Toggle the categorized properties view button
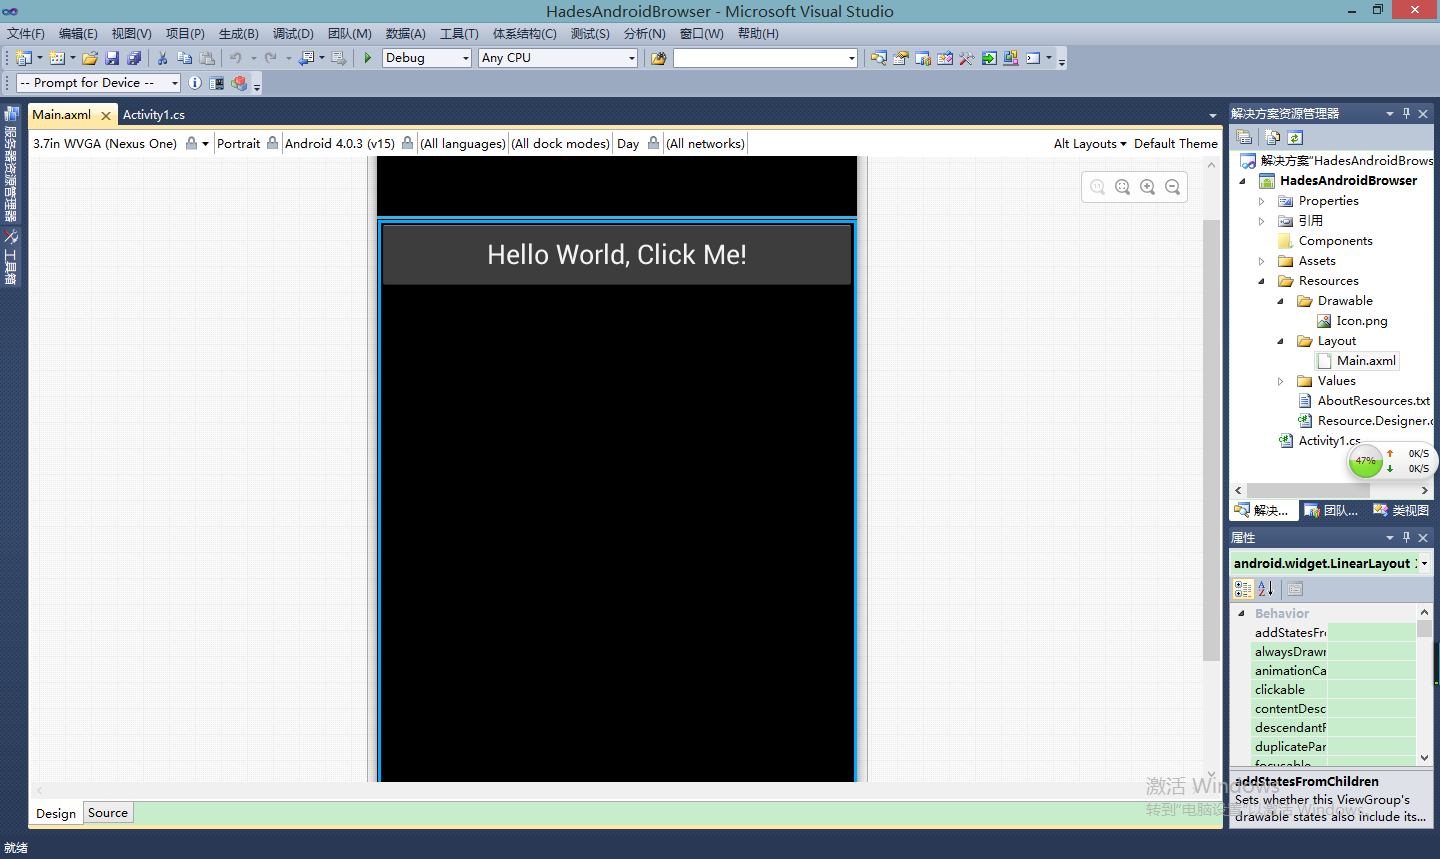Screen dimensions: 1440x859 pos(1243,589)
